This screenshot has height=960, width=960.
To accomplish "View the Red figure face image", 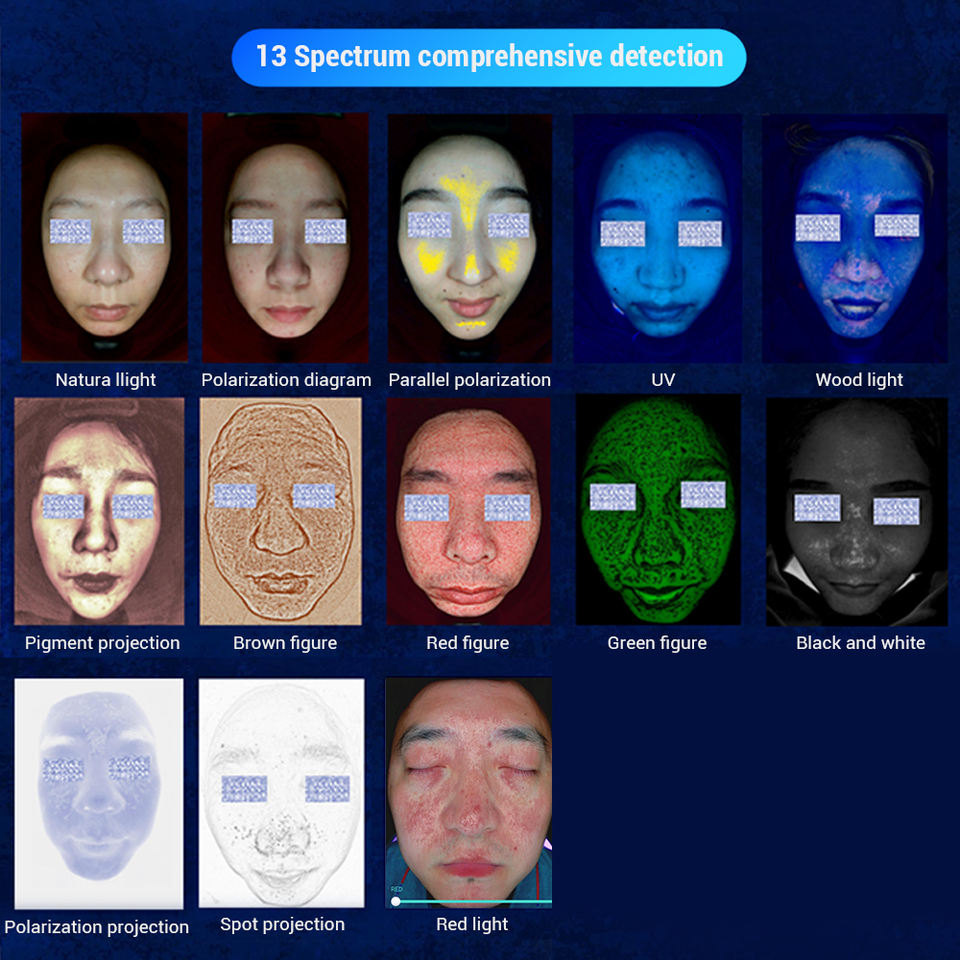I will tap(468, 511).
